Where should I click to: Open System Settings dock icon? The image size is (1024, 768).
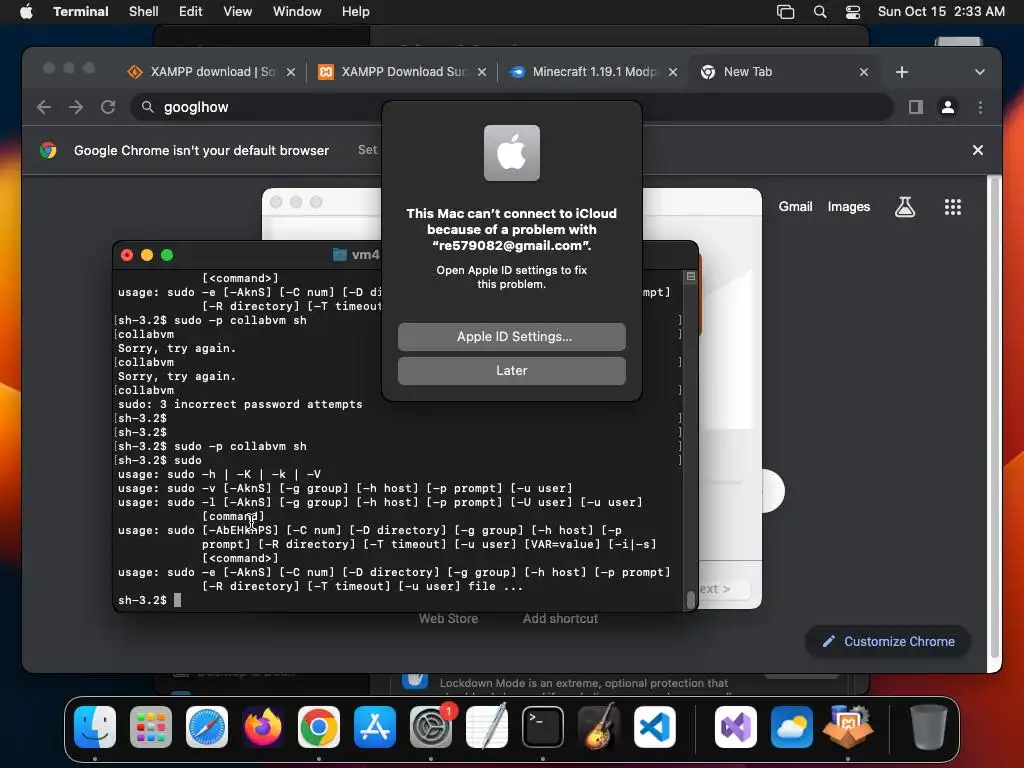[x=431, y=726]
